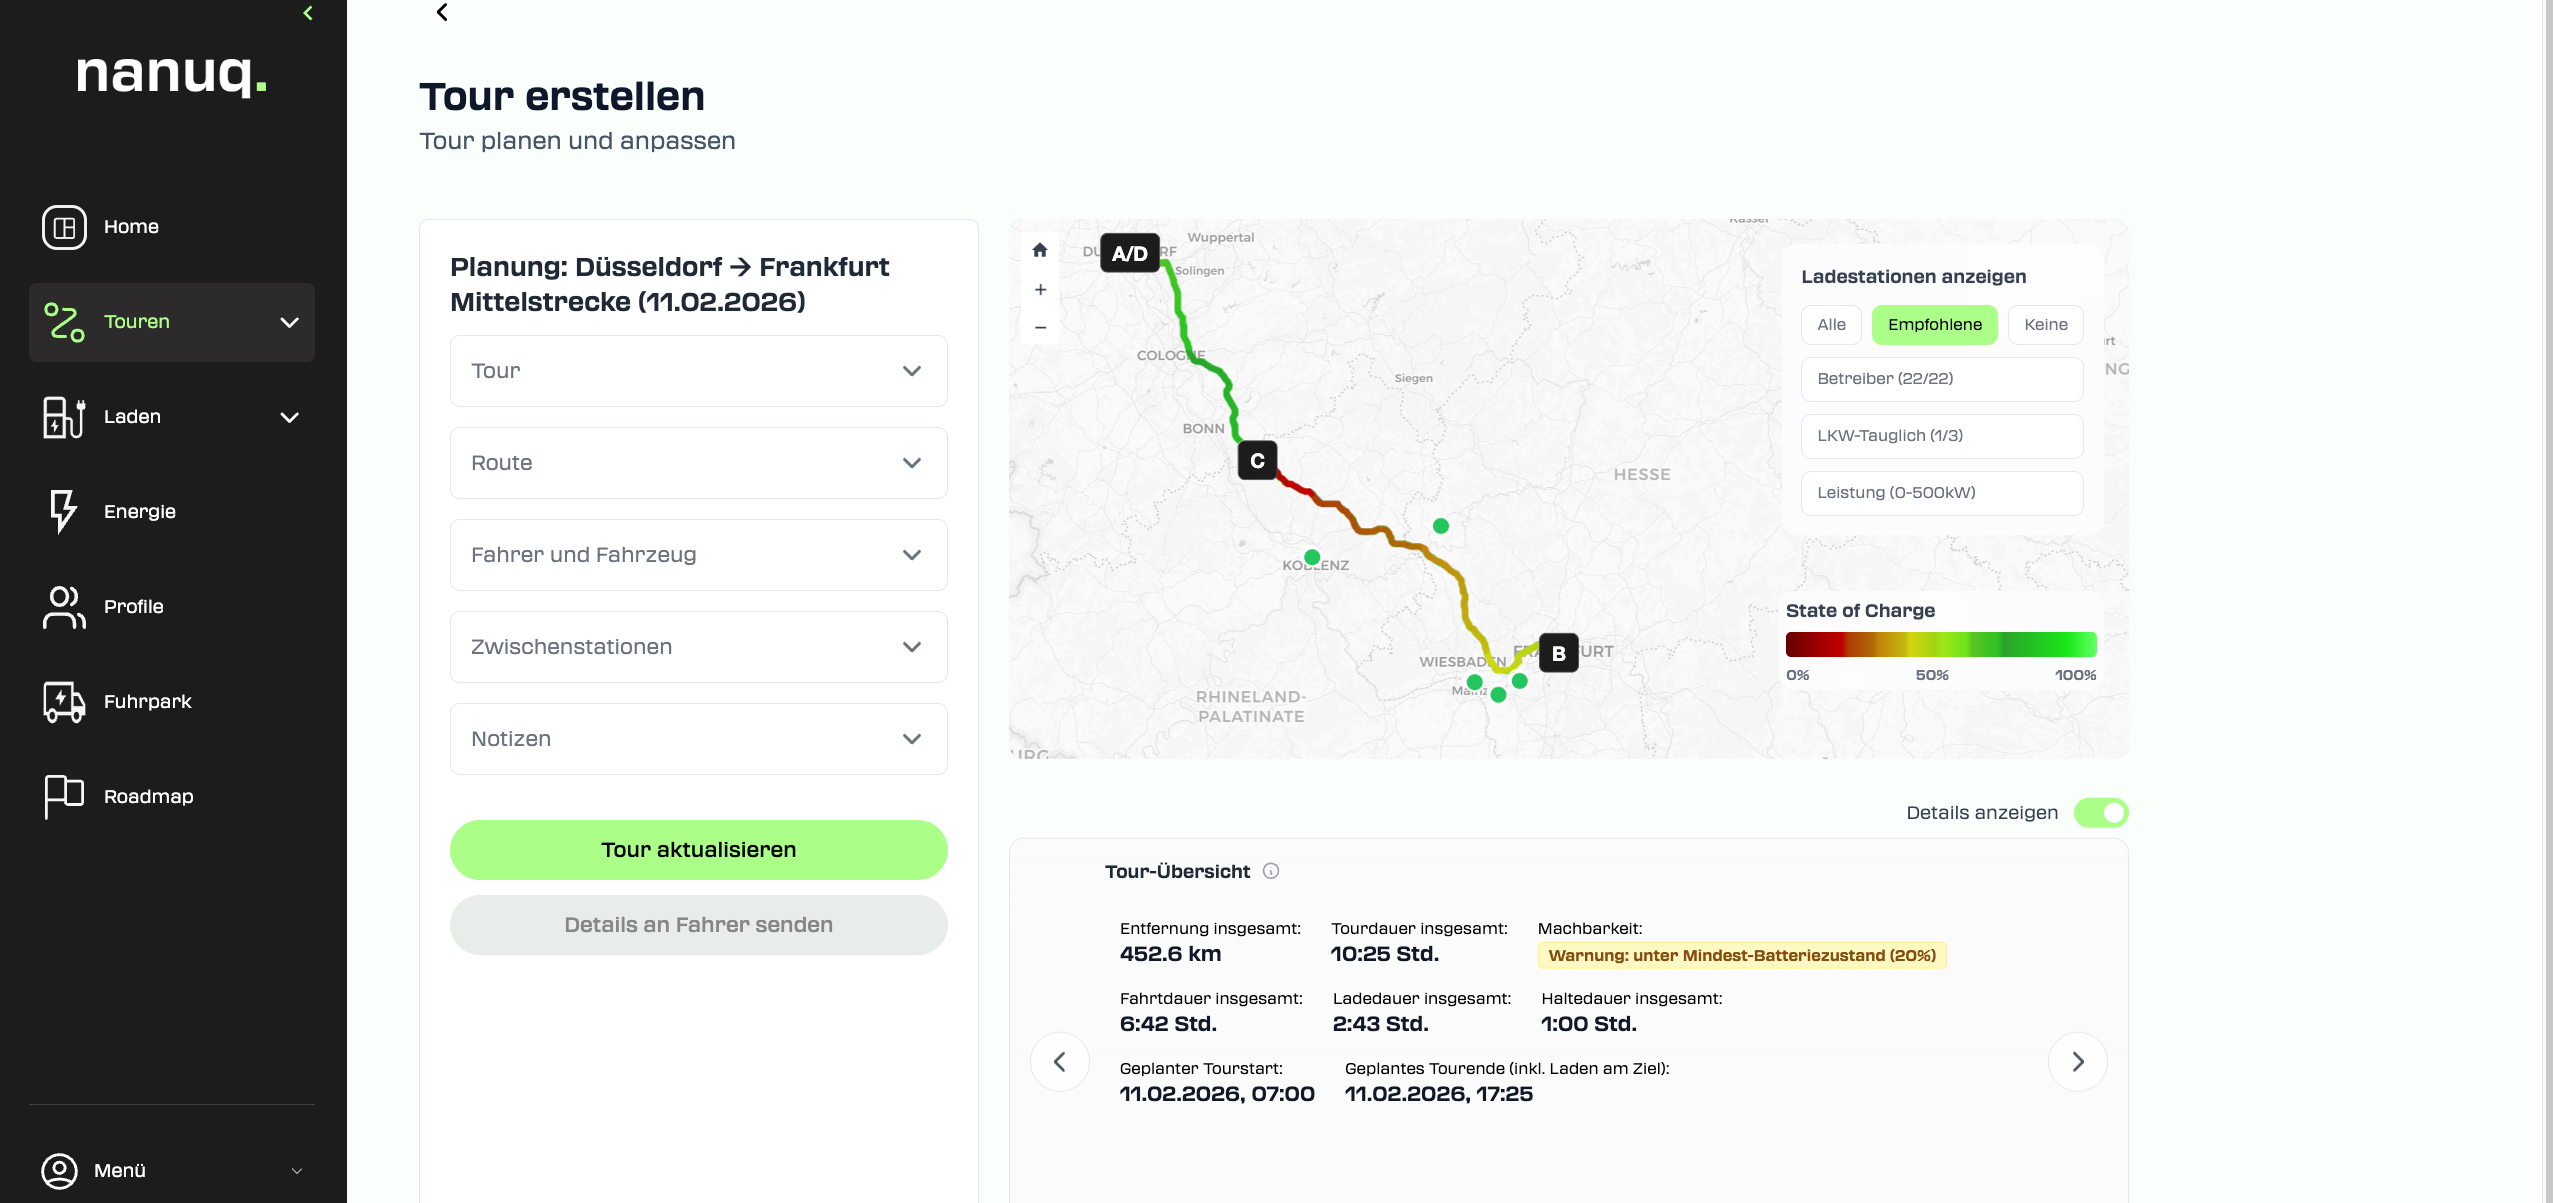The image size is (2553, 1203).
Task: Open the Home menu item
Action: click(x=131, y=226)
